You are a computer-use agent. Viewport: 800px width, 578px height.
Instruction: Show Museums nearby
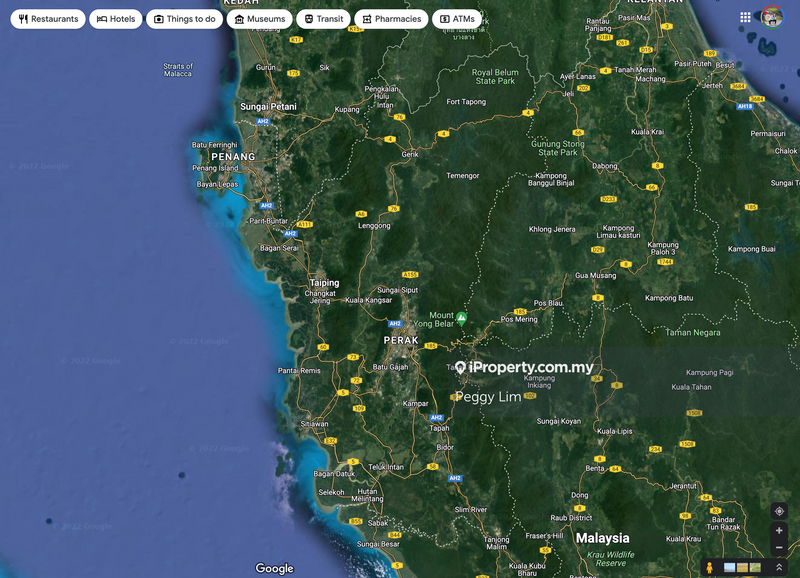pyautogui.click(x=259, y=19)
